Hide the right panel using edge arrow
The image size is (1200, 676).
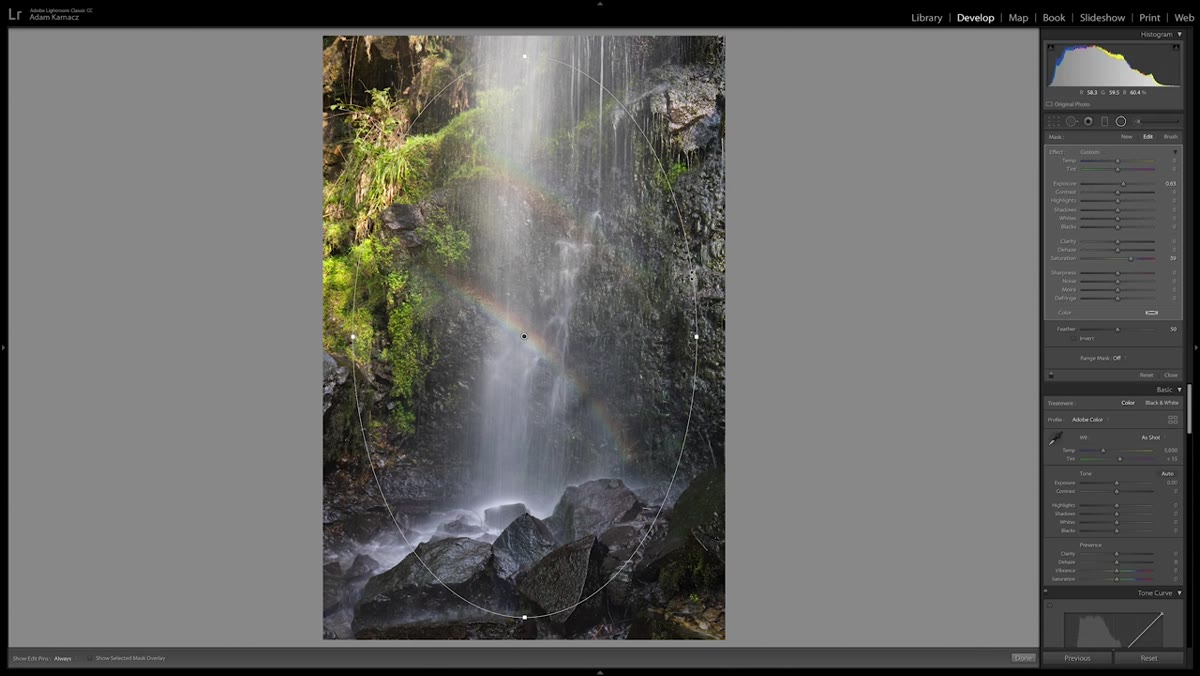tap(1196, 347)
